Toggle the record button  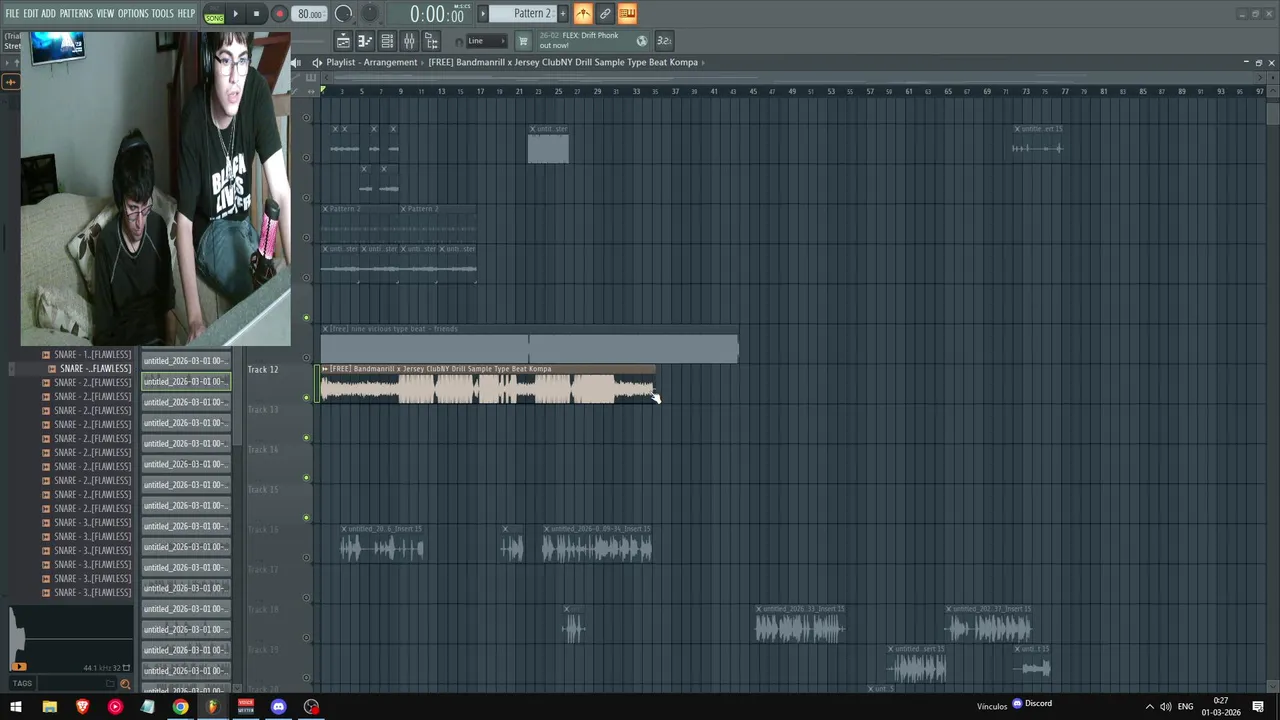(x=279, y=14)
